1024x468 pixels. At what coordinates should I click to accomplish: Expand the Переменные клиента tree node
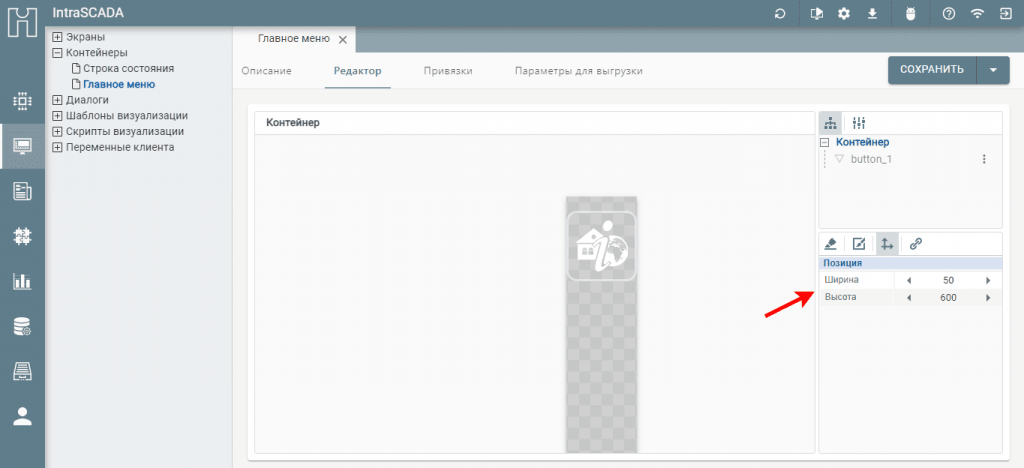[x=57, y=147]
